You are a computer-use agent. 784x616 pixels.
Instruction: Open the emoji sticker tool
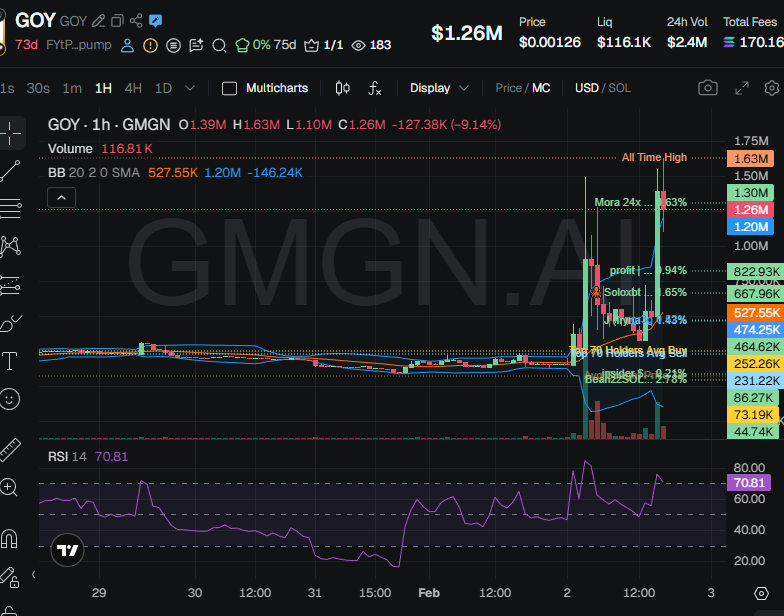coord(10,398)
